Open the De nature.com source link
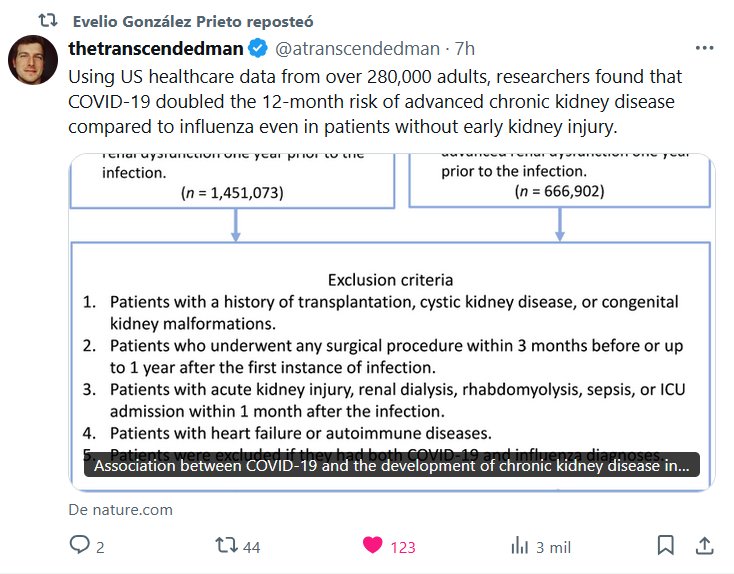734x574 pixels. point(121,509)
